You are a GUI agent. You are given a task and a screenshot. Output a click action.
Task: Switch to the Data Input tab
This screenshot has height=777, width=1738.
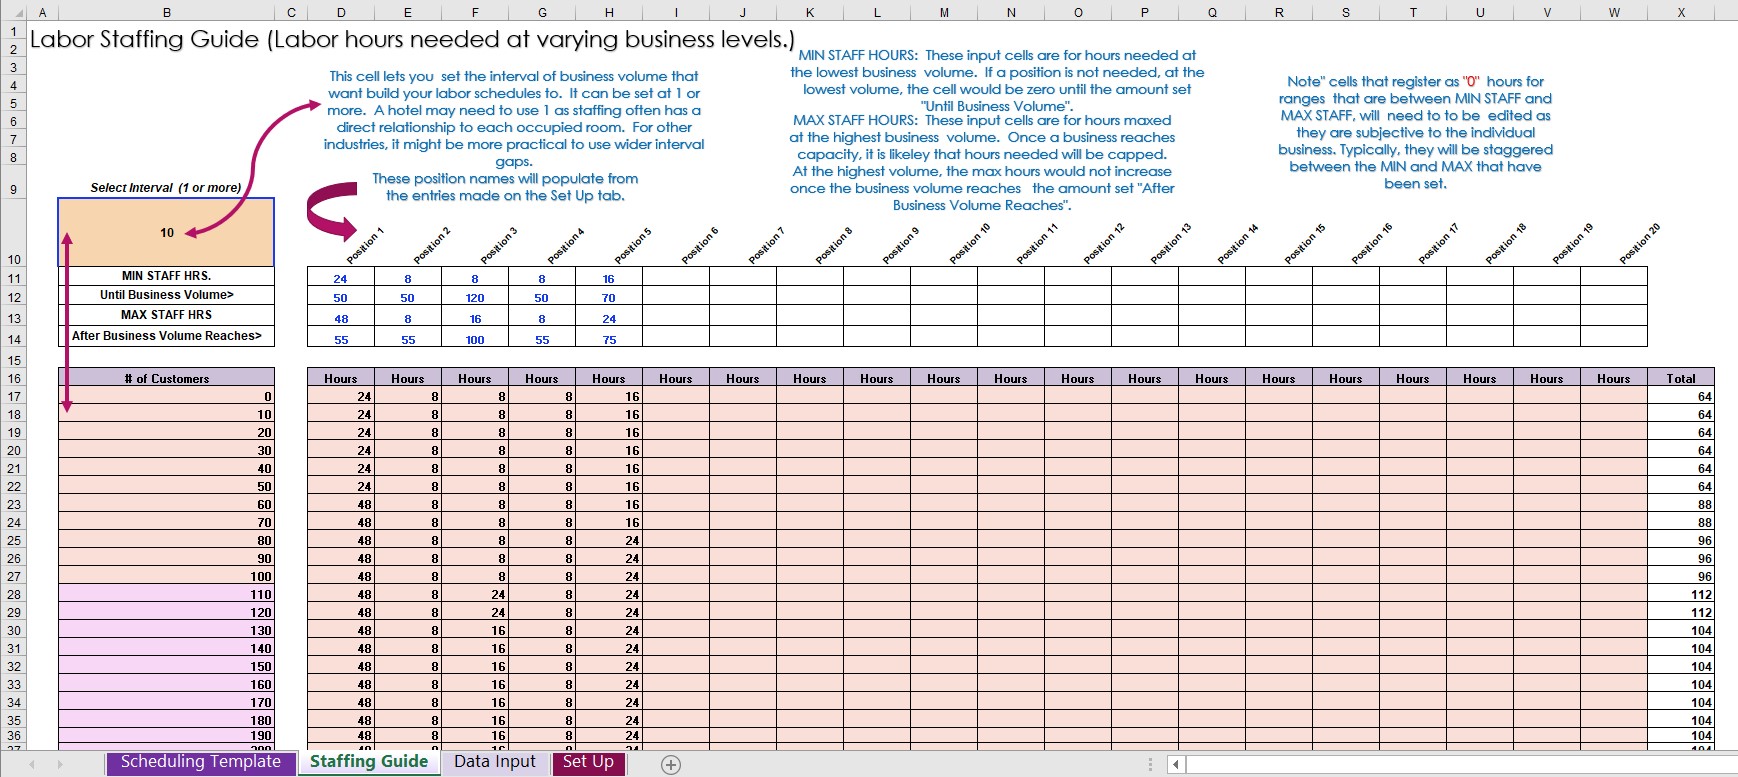pos(495,763)
